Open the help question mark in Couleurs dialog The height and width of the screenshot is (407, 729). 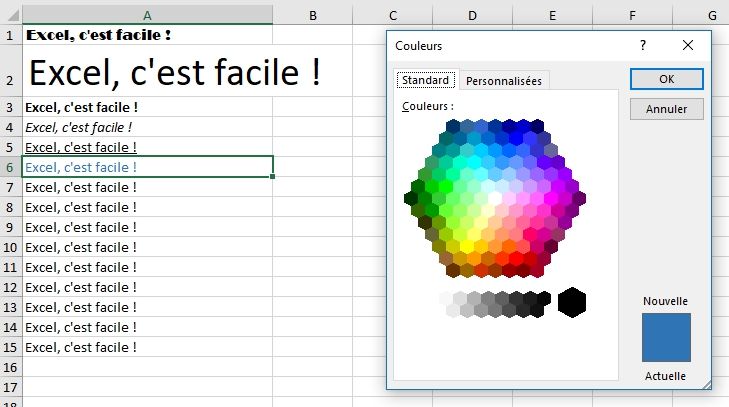coord(643,45)
